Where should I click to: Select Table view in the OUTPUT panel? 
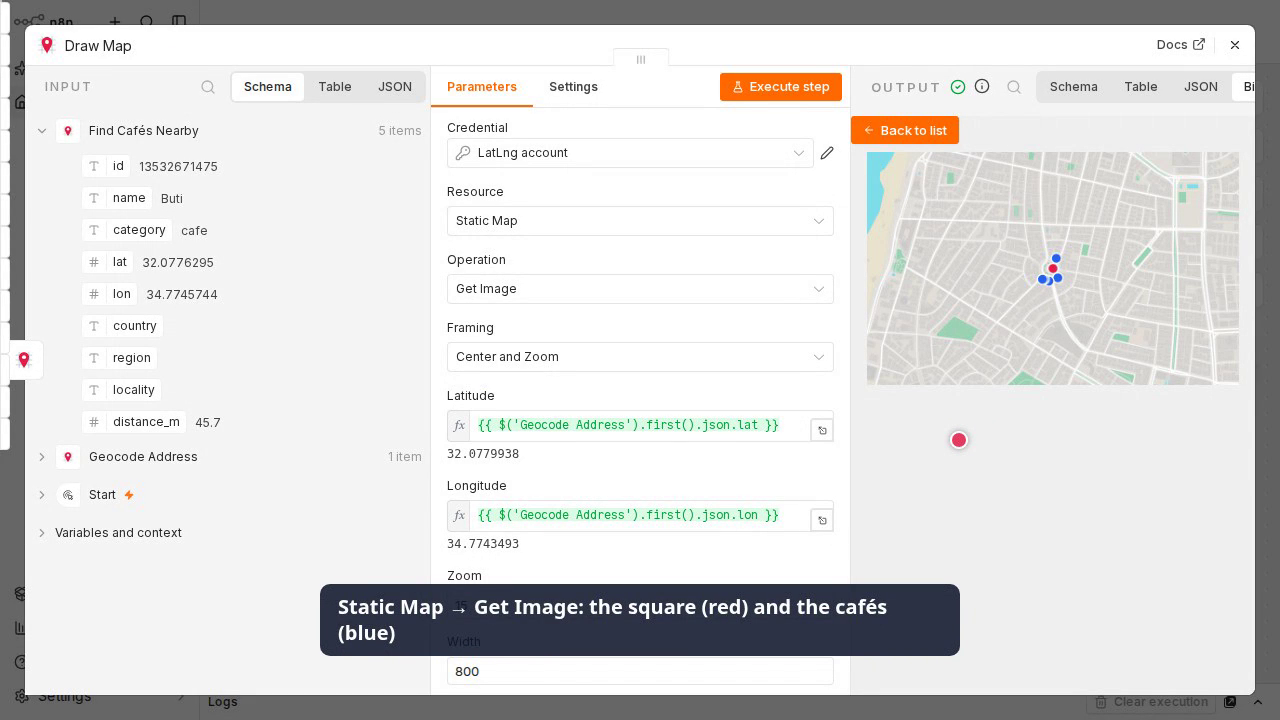pyautogui.click(x=1141, y=87)
